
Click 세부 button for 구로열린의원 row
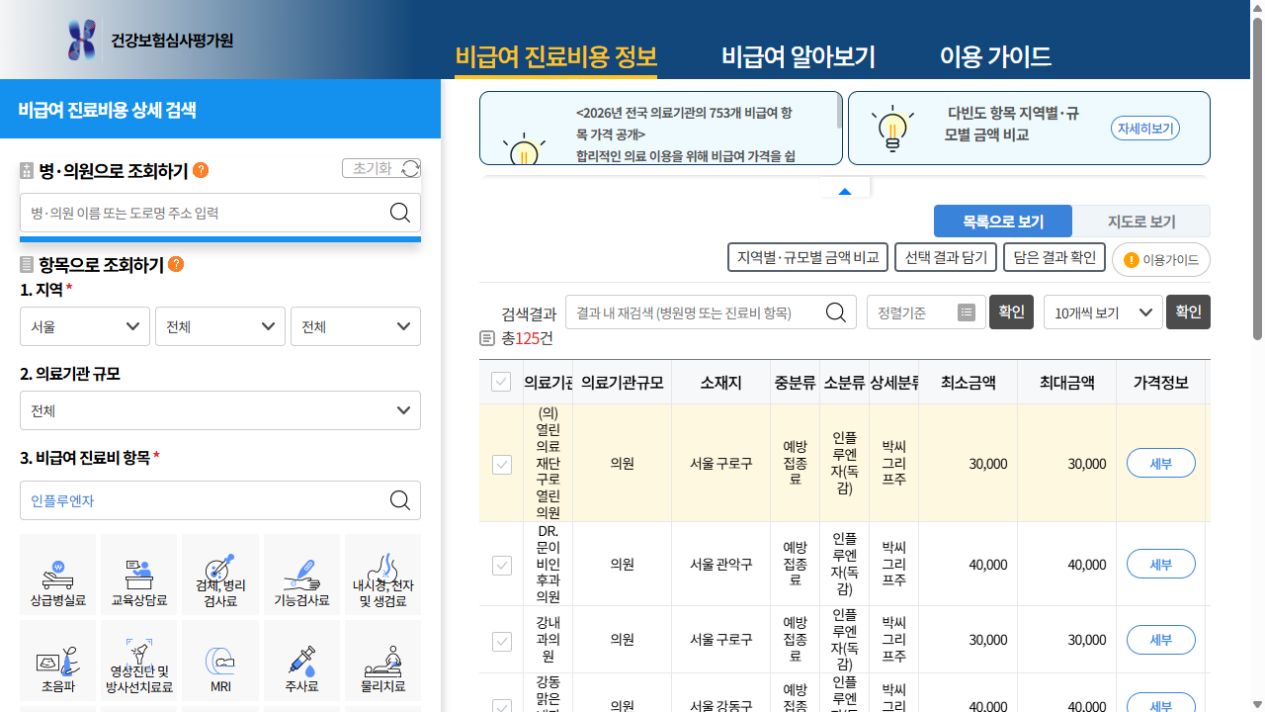tap(1160, 464)
